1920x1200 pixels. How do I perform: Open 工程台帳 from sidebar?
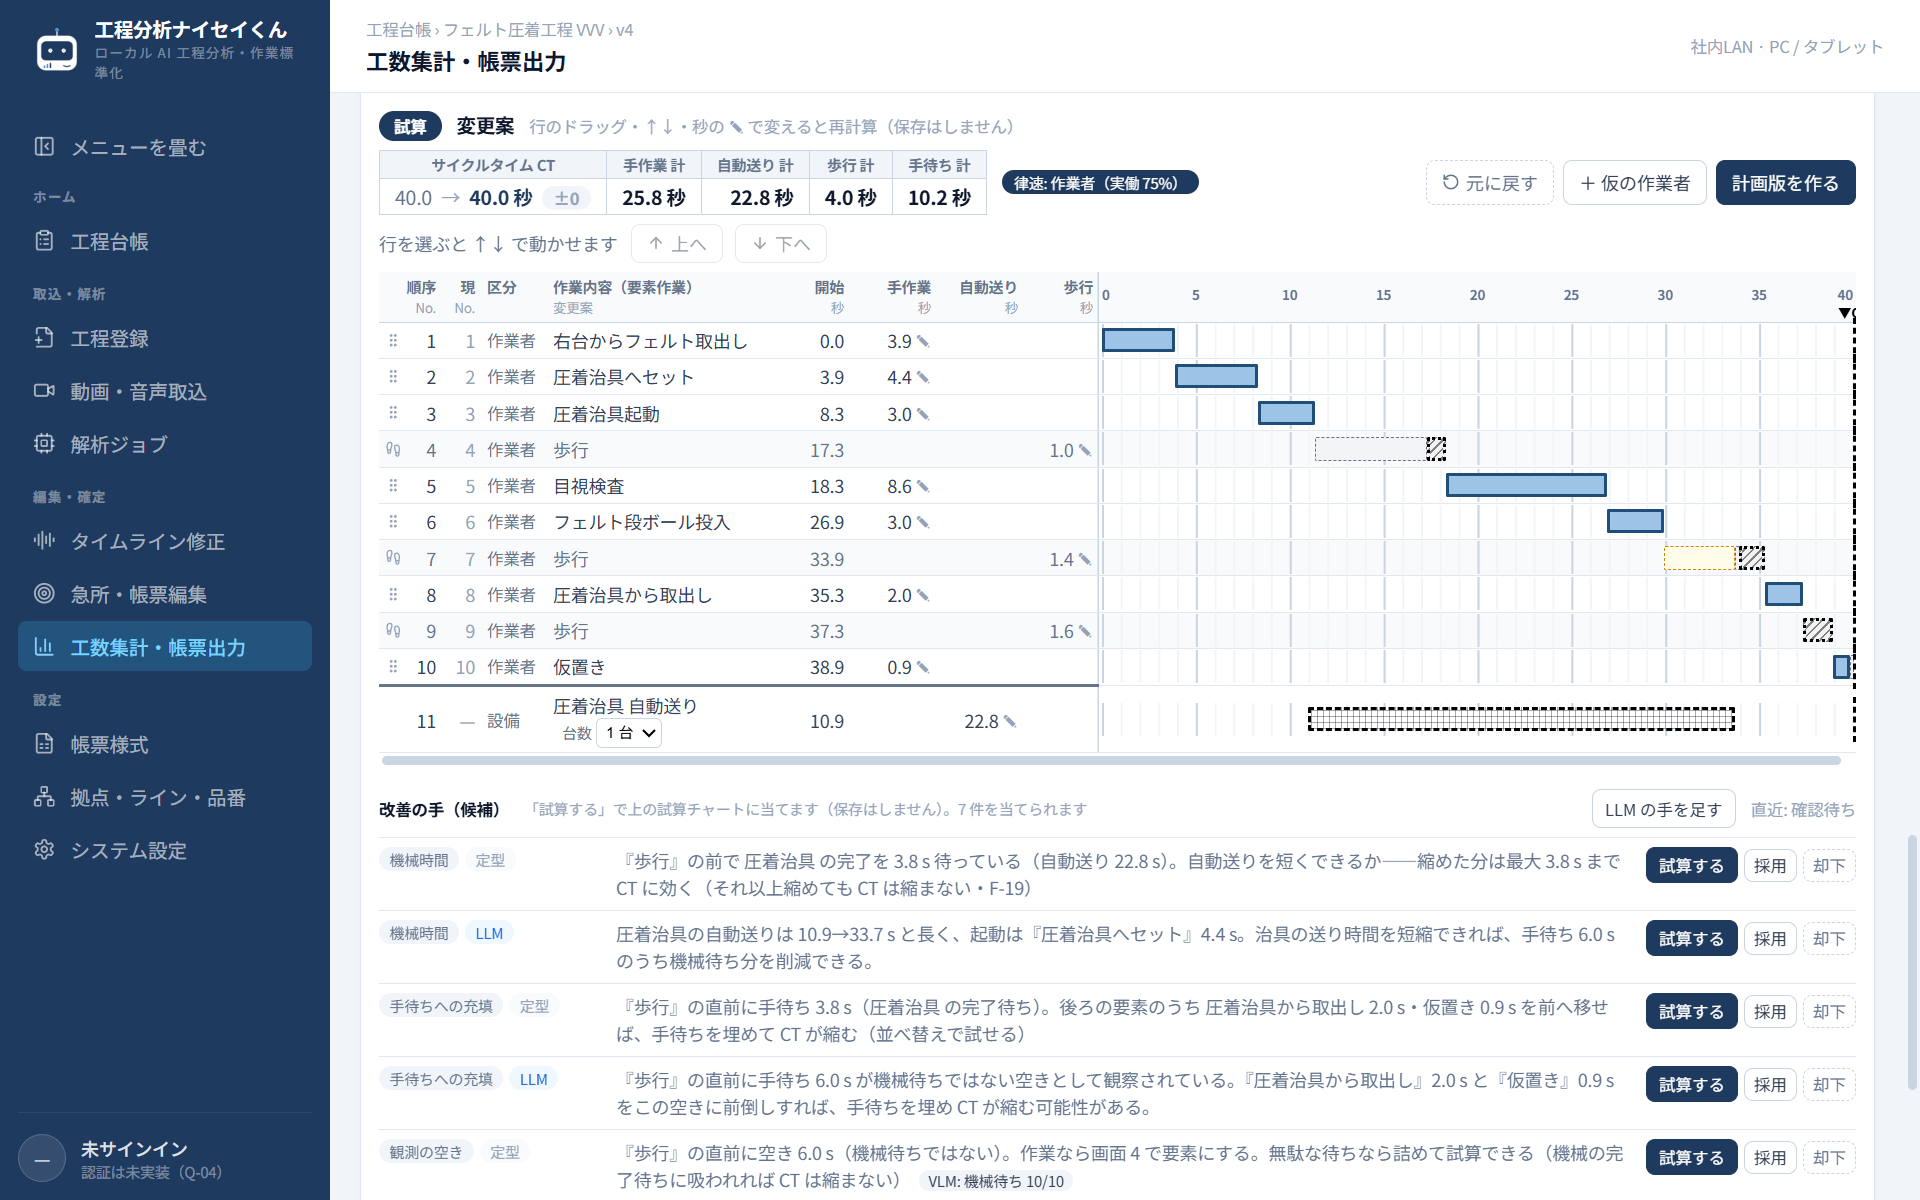pos(165,241)
